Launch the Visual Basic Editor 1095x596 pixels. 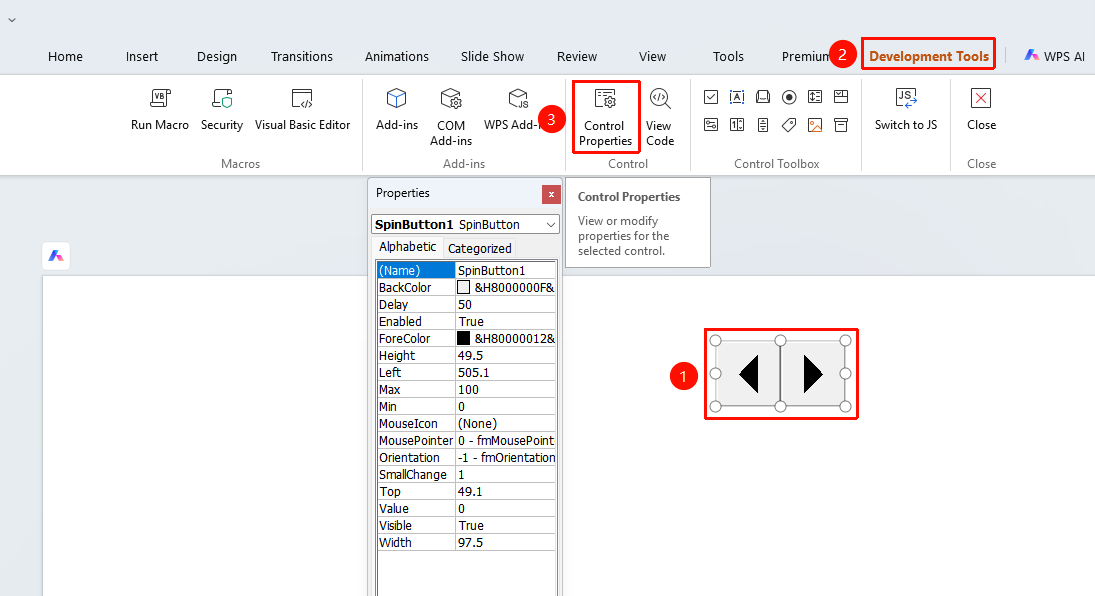[x=302, y=110]
